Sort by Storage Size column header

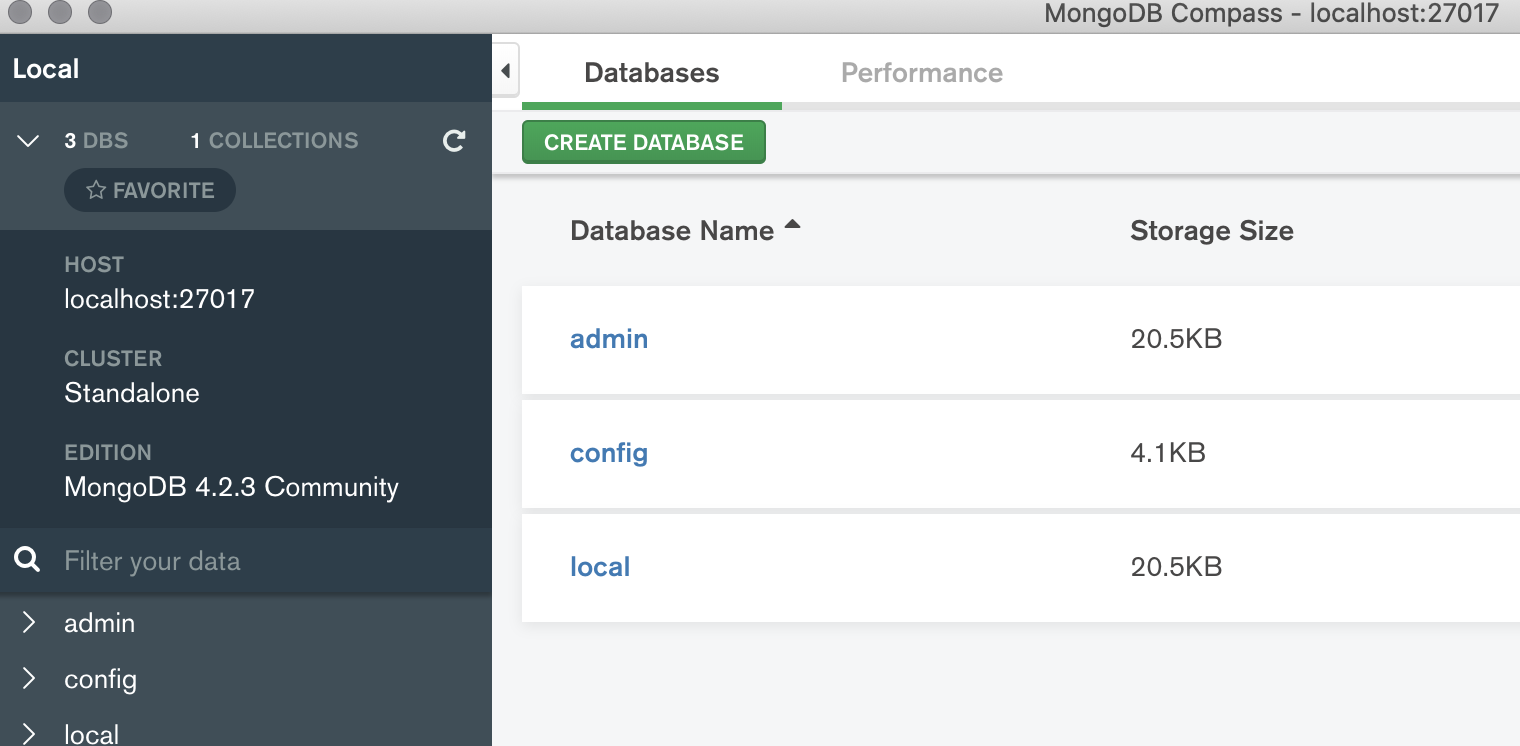point(1212,231)
